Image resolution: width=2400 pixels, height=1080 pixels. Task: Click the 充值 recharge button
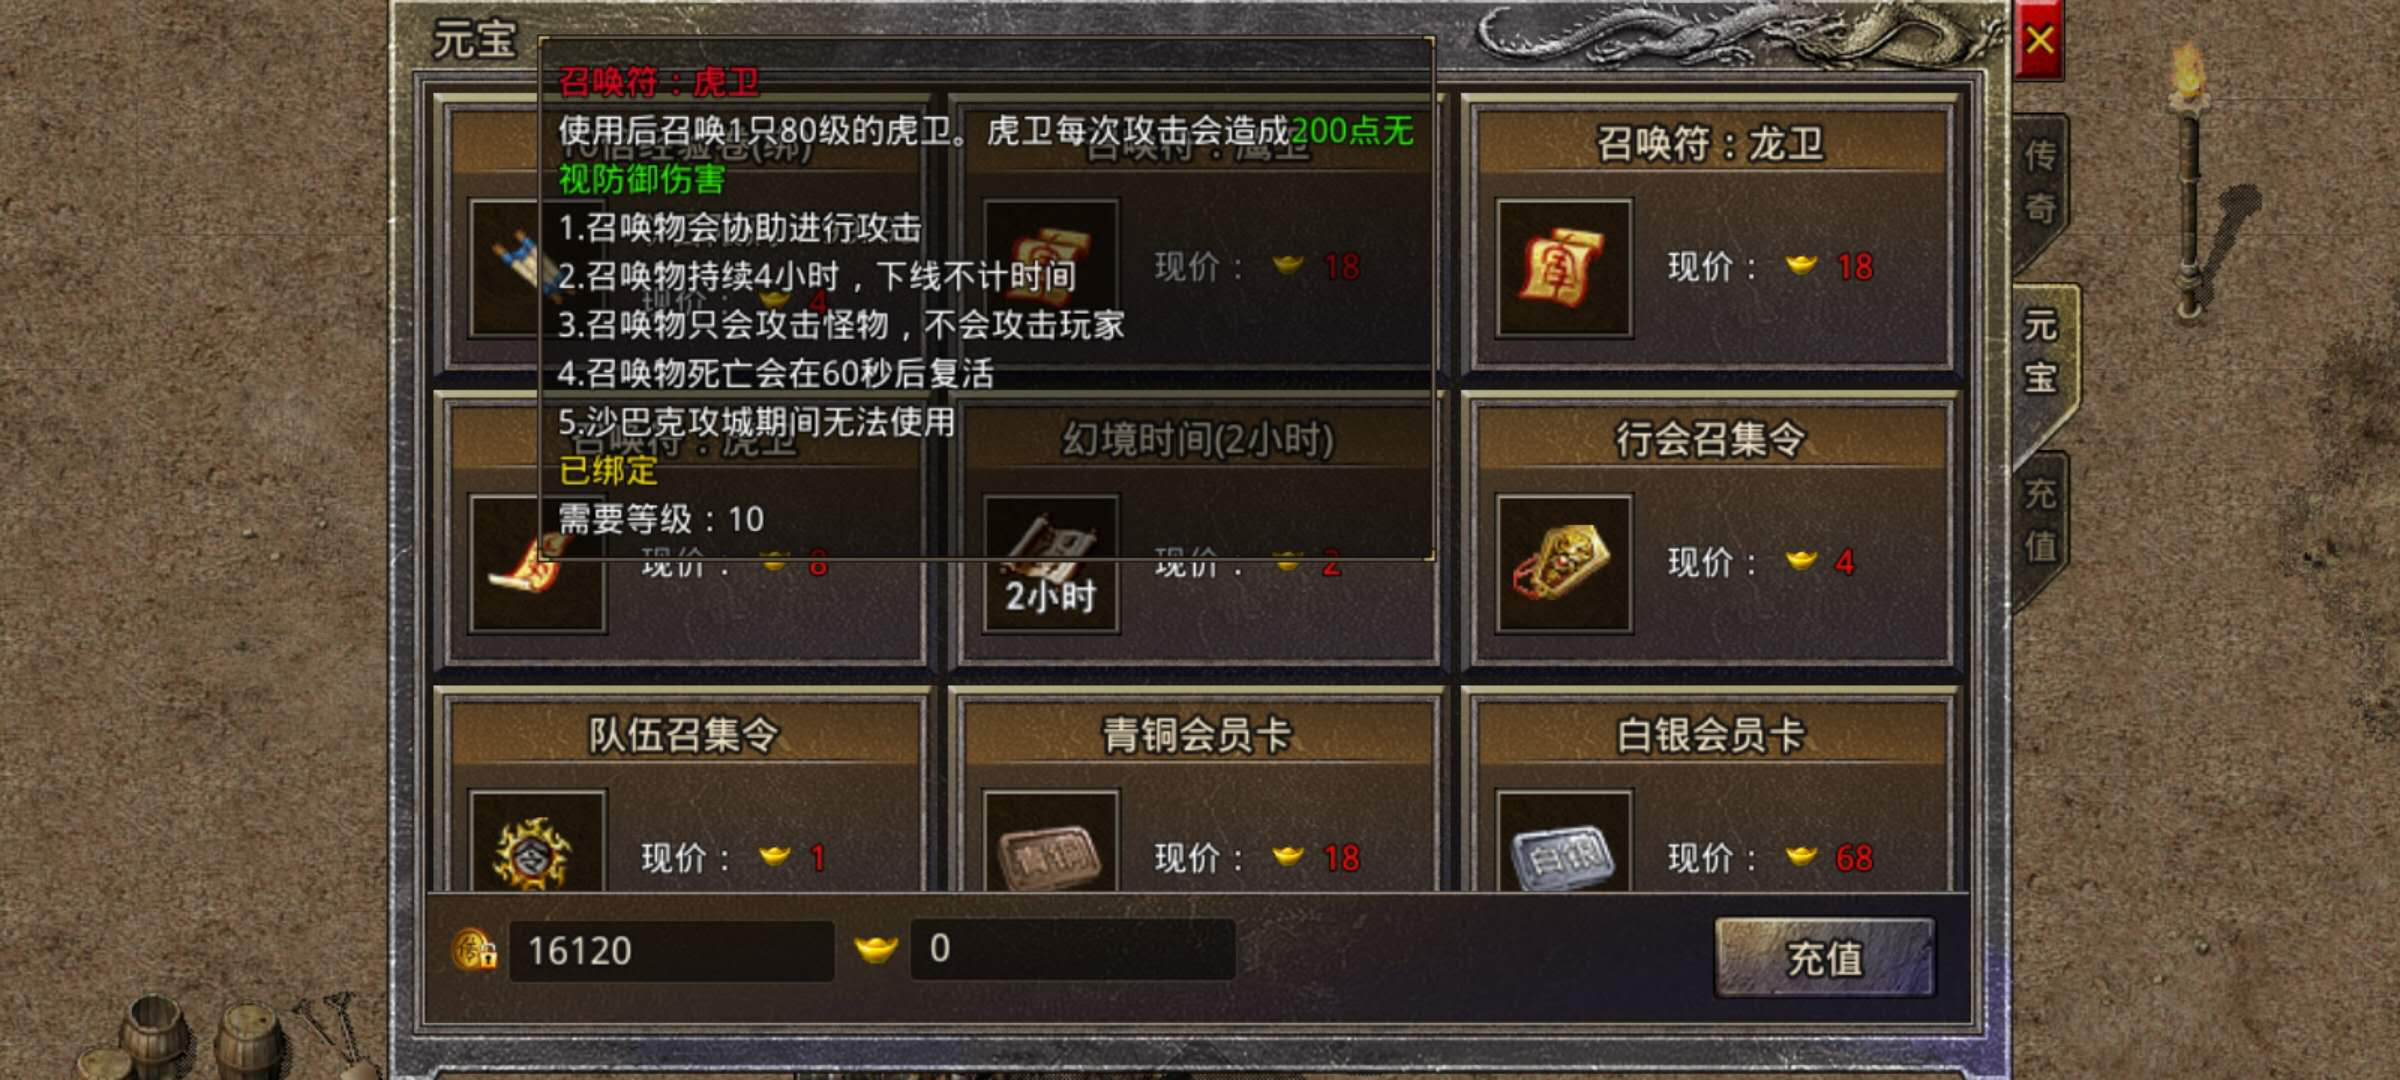click(1825, 958)
